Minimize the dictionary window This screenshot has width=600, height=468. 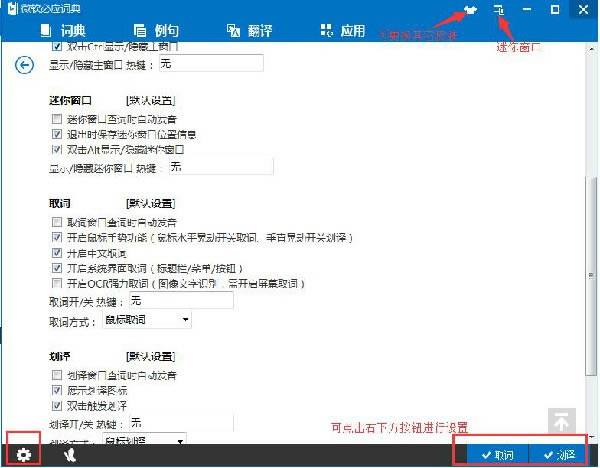(527, 9)
